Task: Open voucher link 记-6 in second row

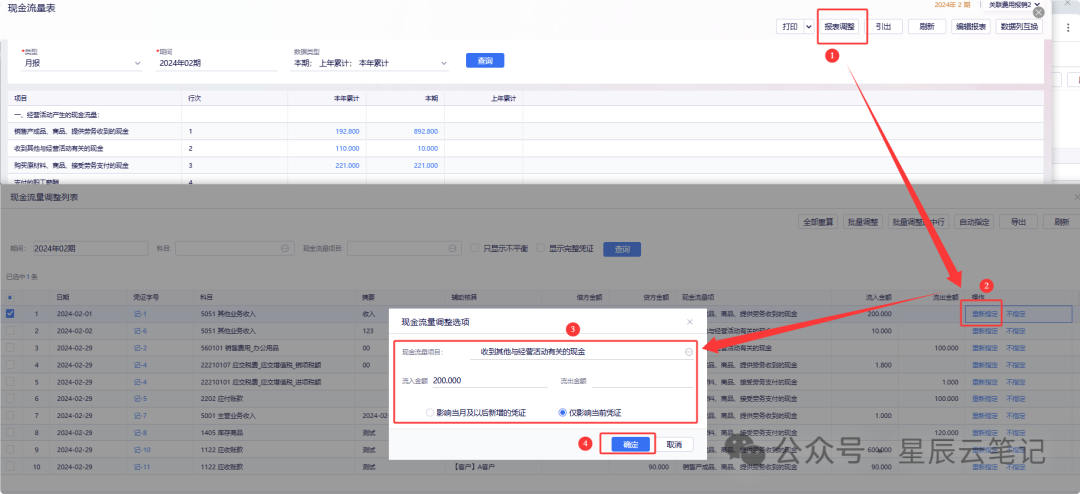Action: pos(140,330)
